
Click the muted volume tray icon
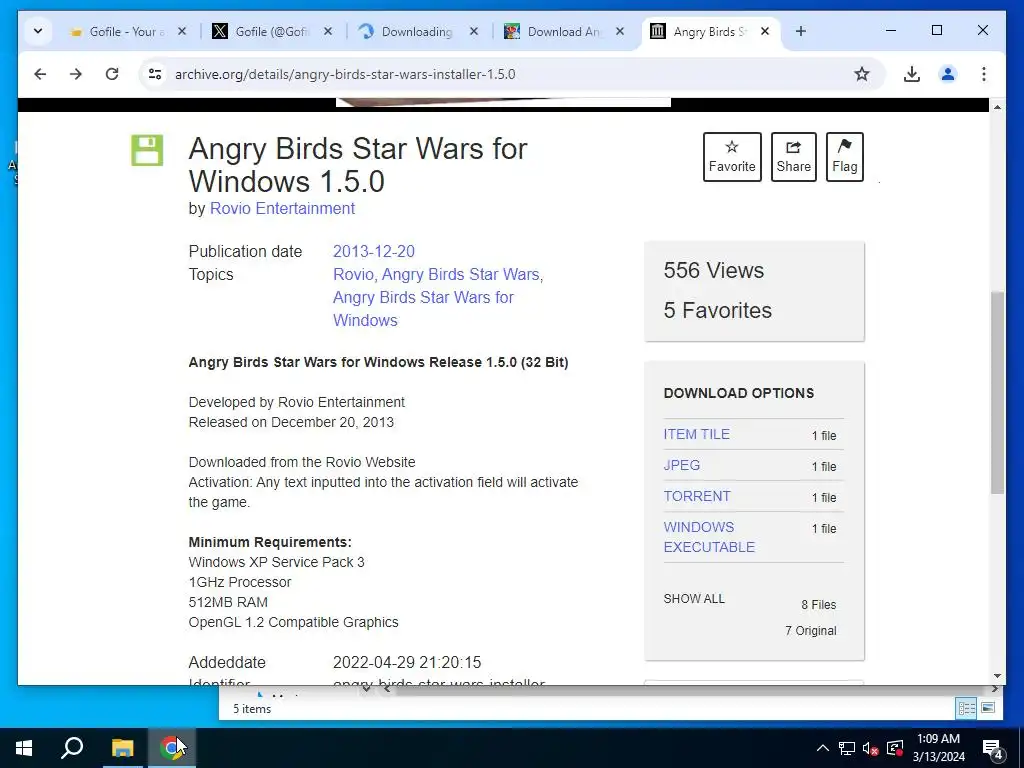point(871,748)
